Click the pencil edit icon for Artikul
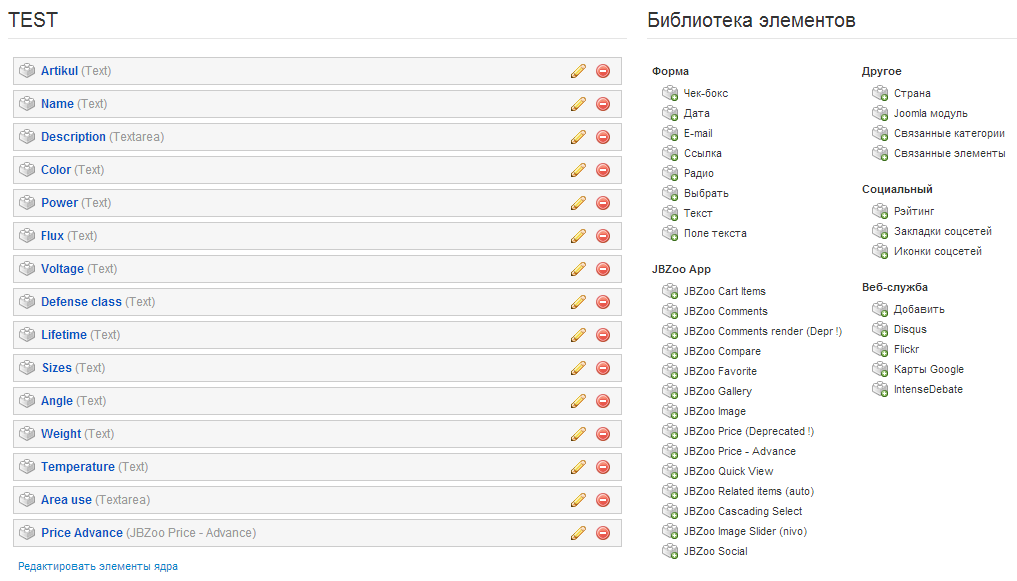This screenshot has height=581, width=1017. pos(578,71)
